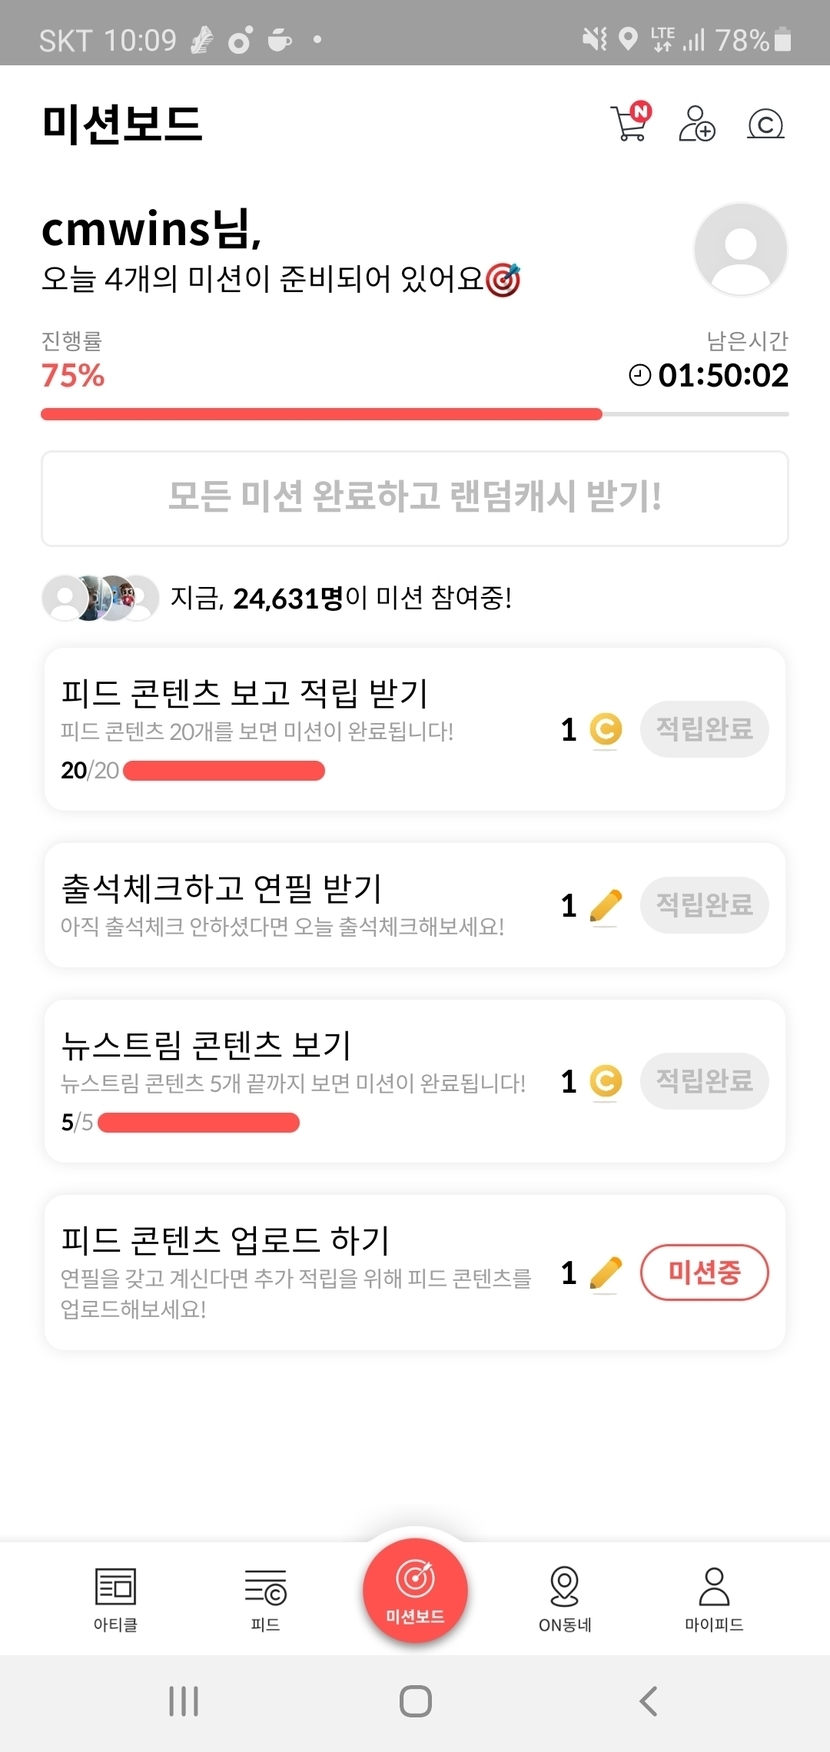Click the overall mission progress bar
This screenshot has width=830, height=1752.
click(x=414, y=414)
